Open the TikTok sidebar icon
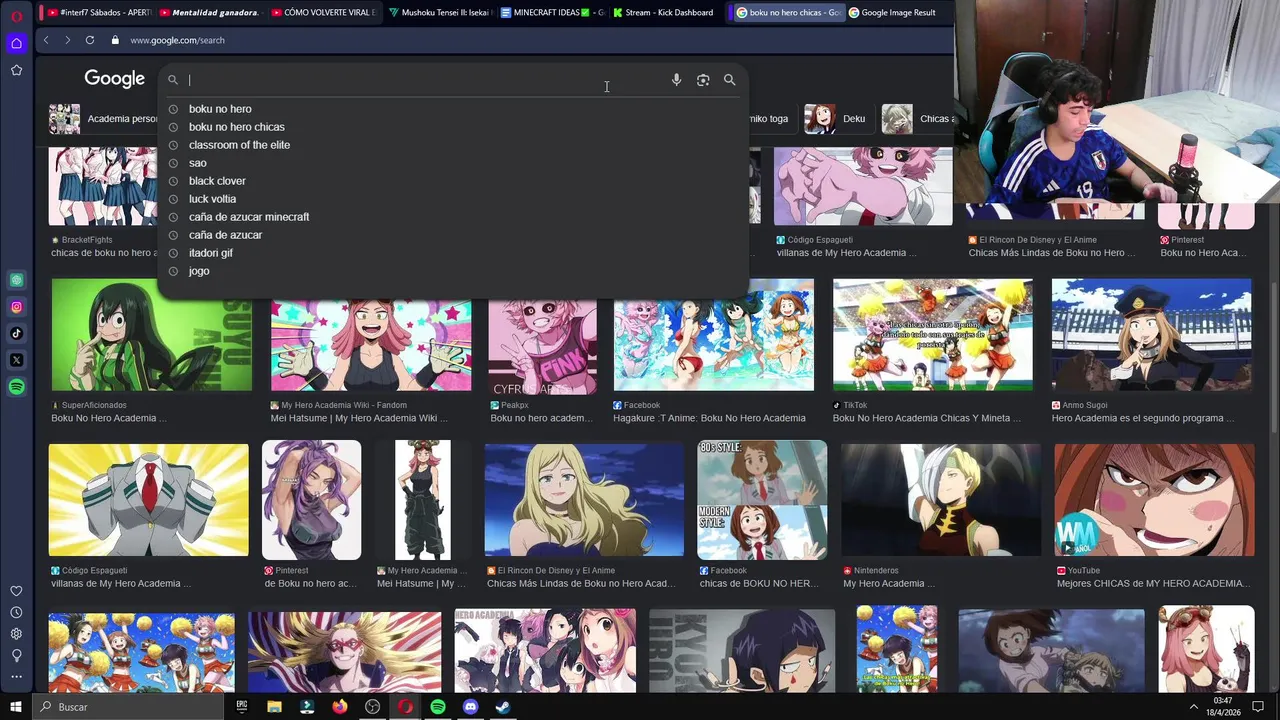This screenshot has width=1280, height=720. point(16,333)
